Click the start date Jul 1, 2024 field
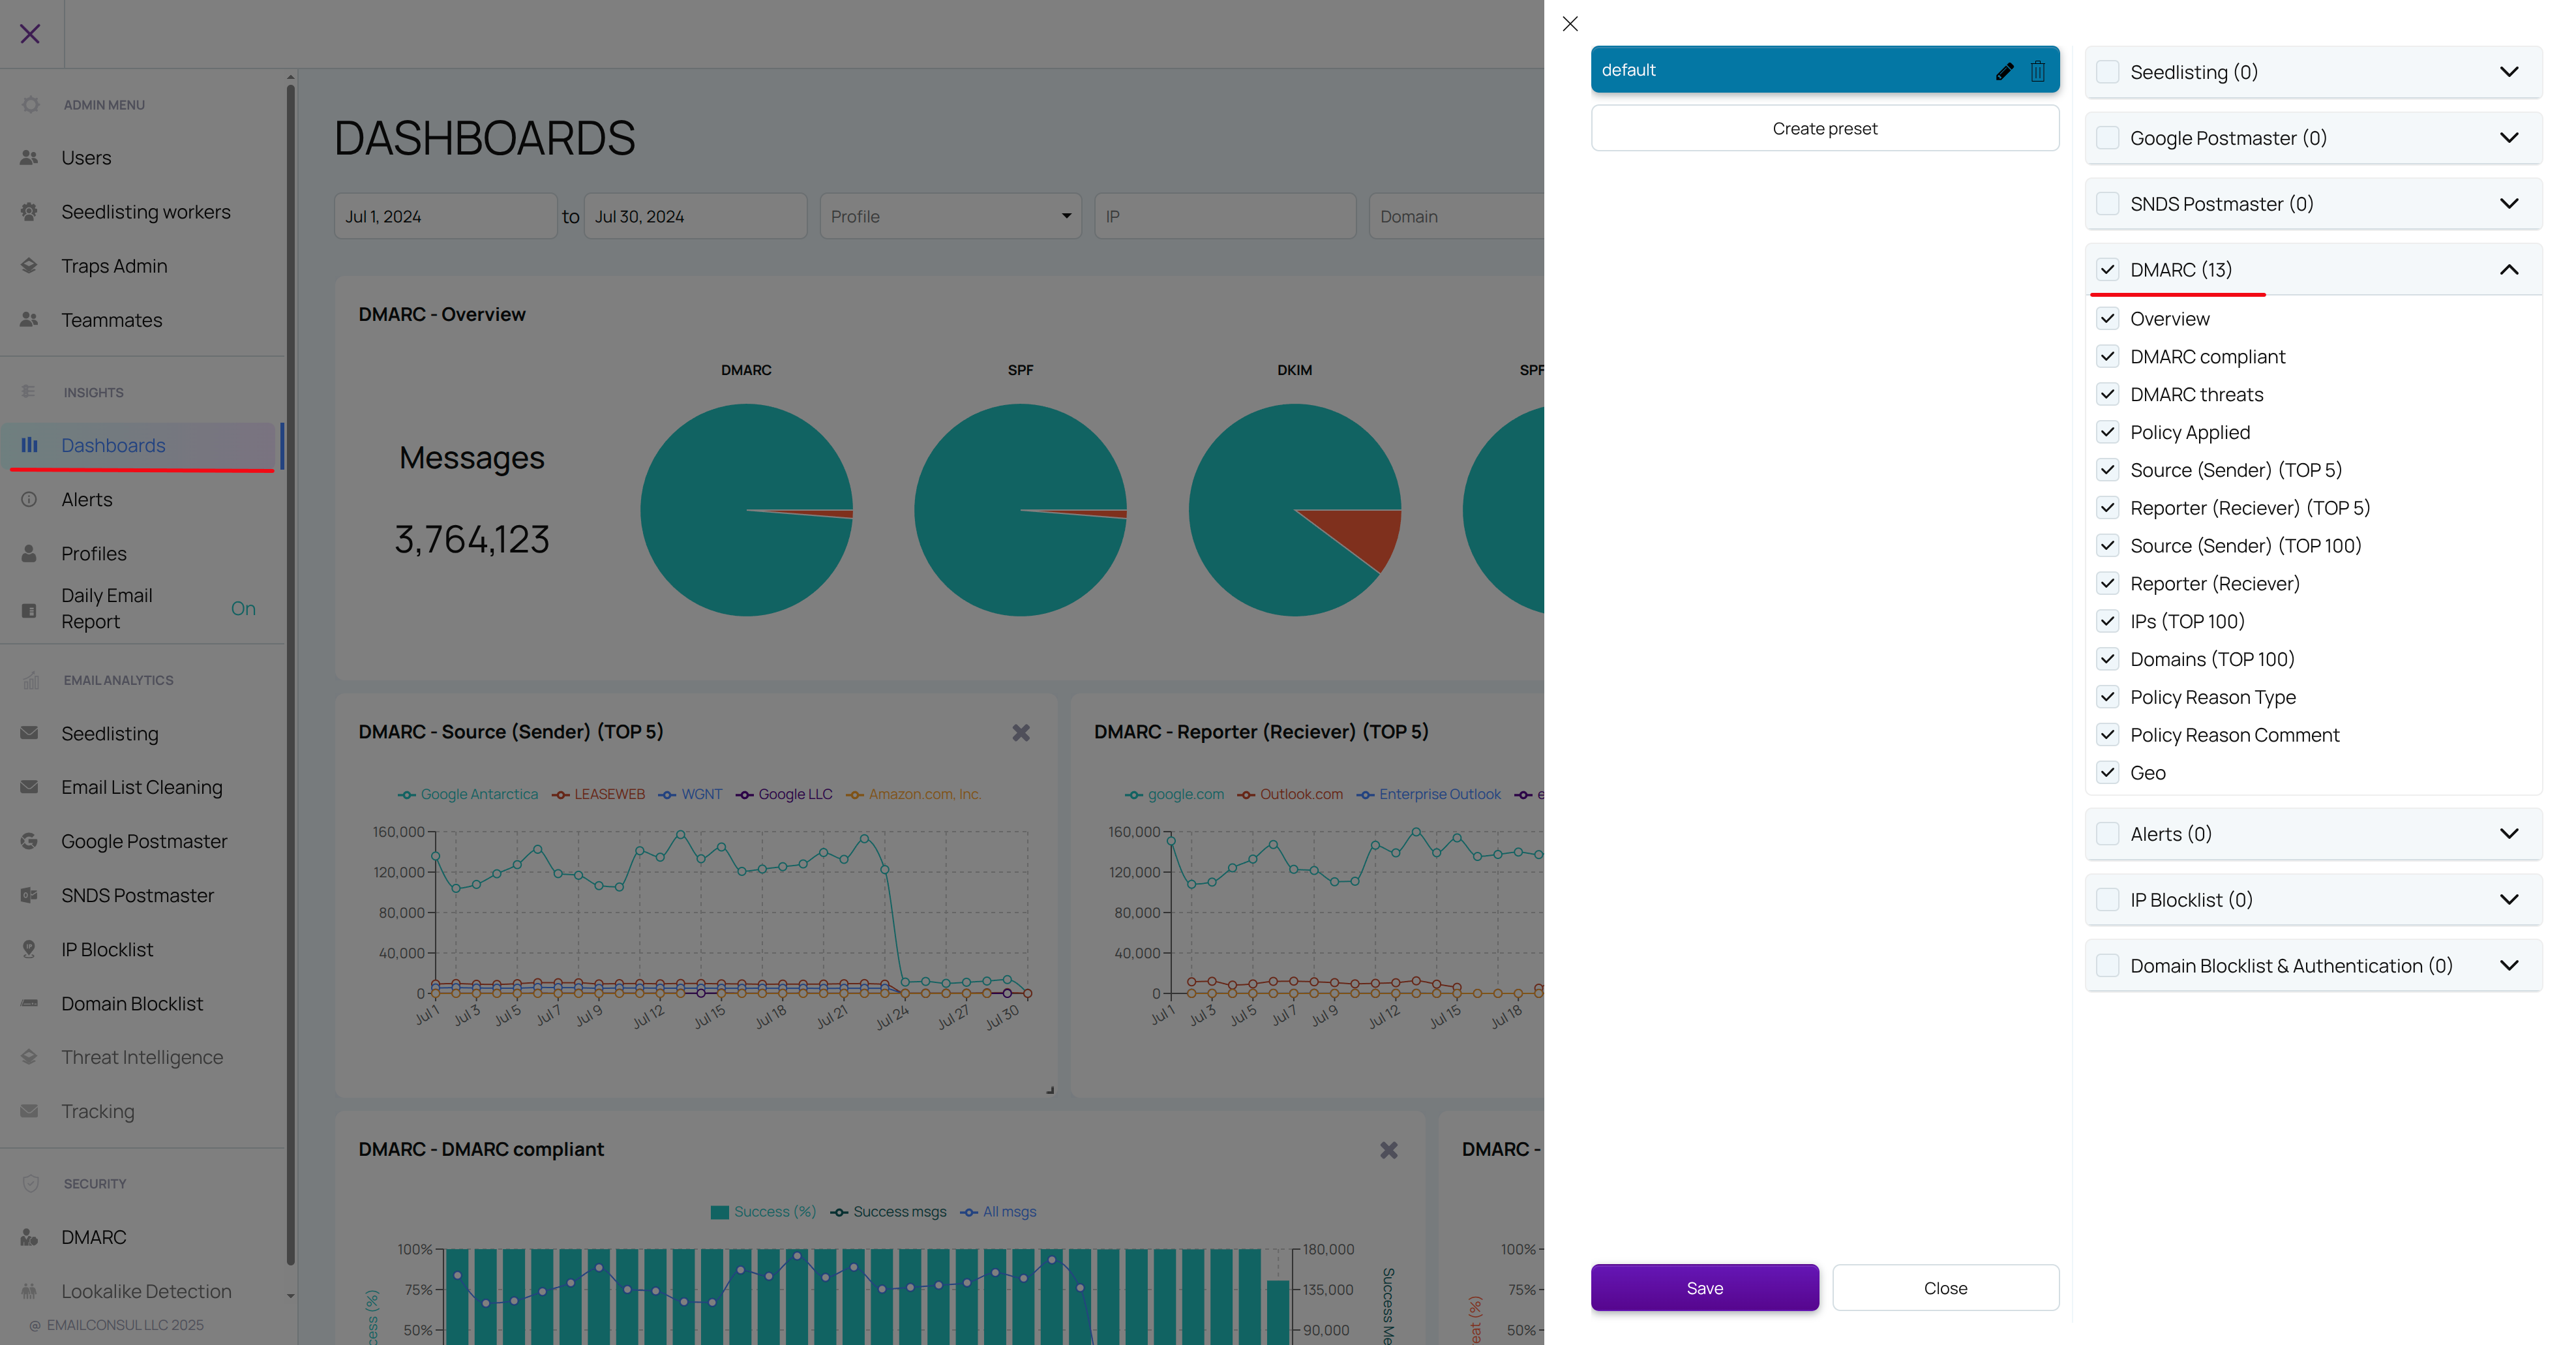This screenshot has width=2576, height=1345. pyautogui.click(x=445, y=216)
